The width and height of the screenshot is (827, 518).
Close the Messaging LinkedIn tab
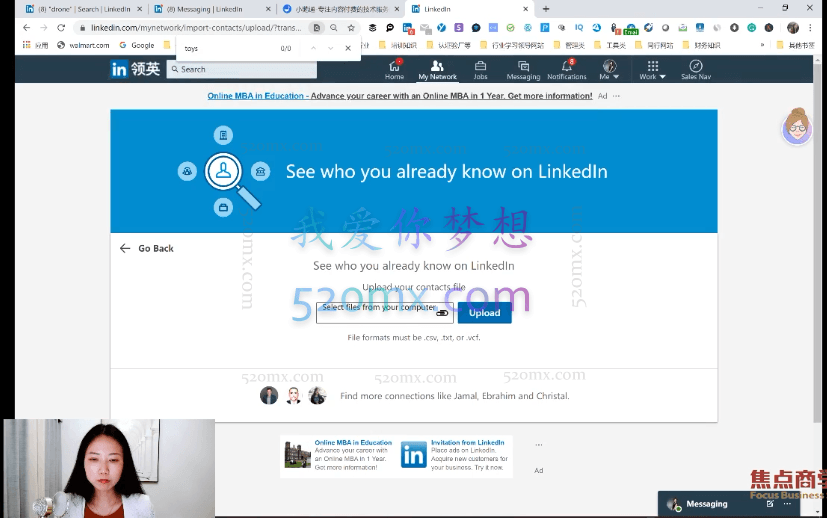click(x=268, y=9)
